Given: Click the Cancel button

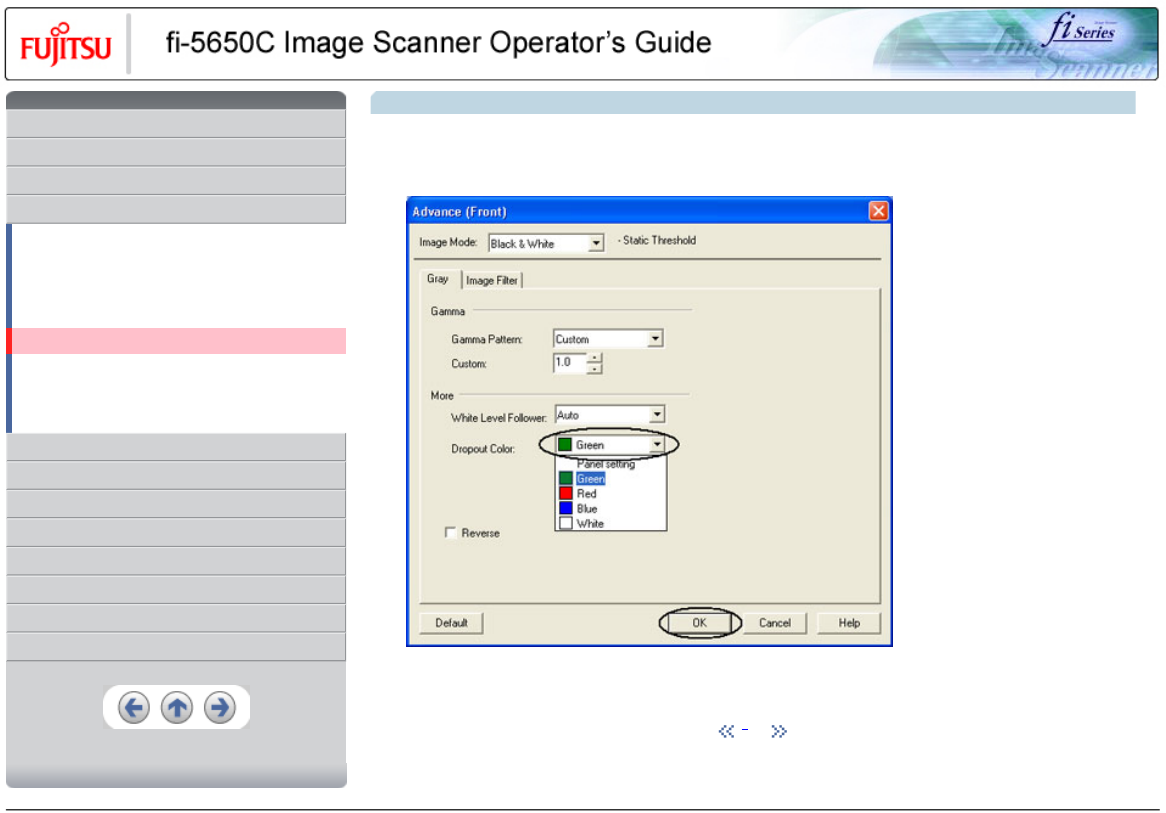Looking at the screenshot, I should 775,623.
